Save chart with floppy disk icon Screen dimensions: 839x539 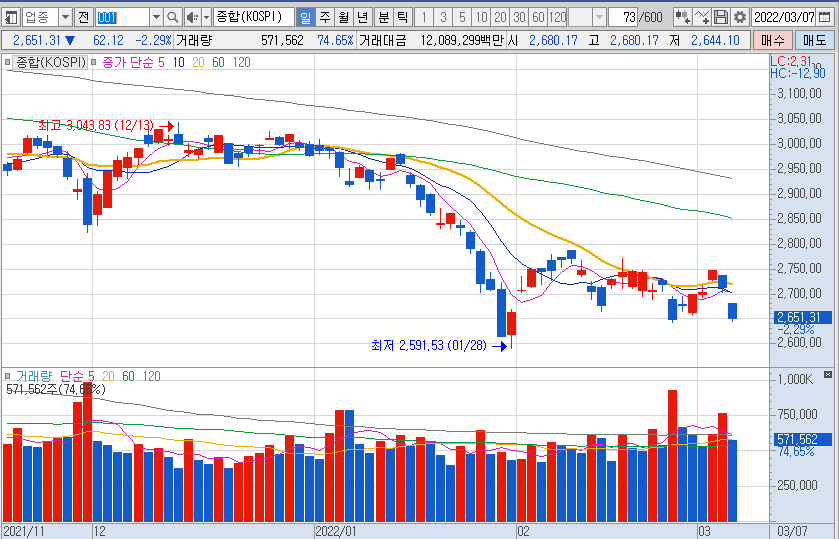point(721,17)
